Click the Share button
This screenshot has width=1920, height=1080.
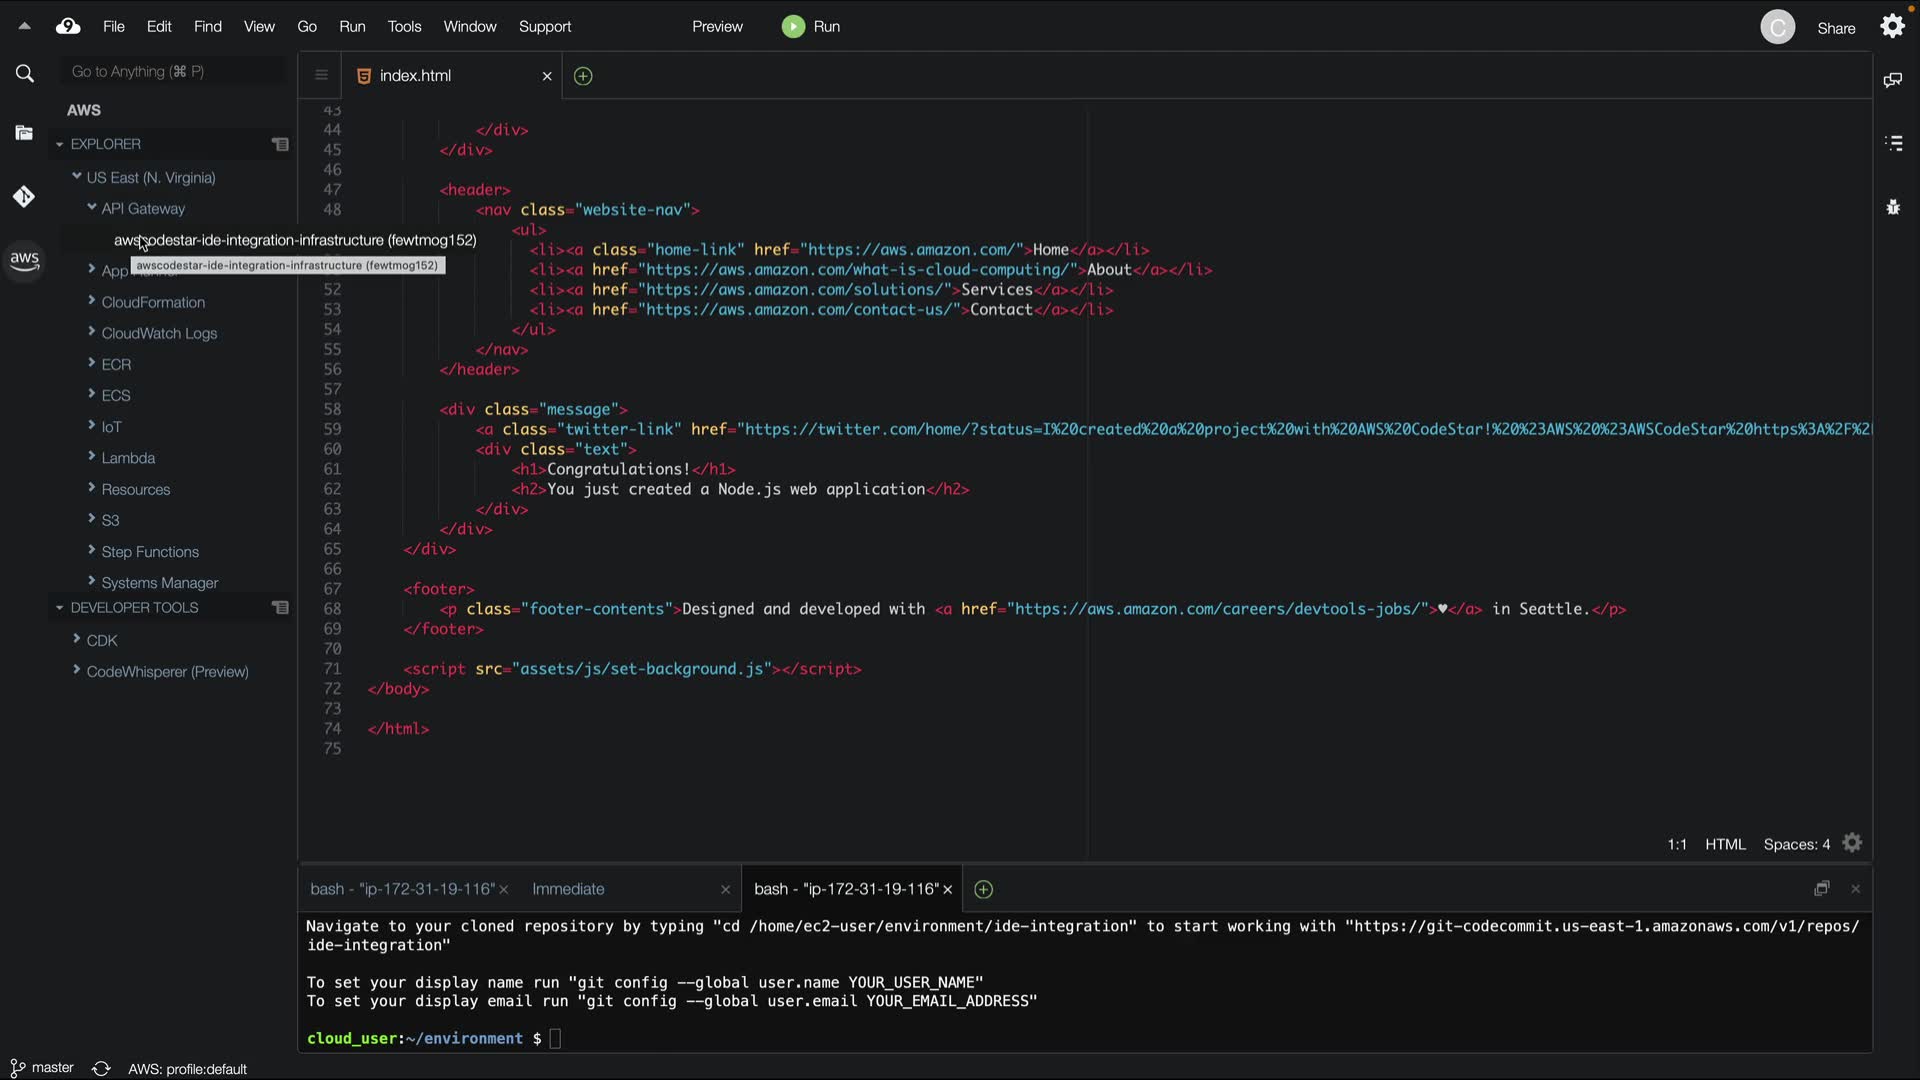tap(1836, 28)
